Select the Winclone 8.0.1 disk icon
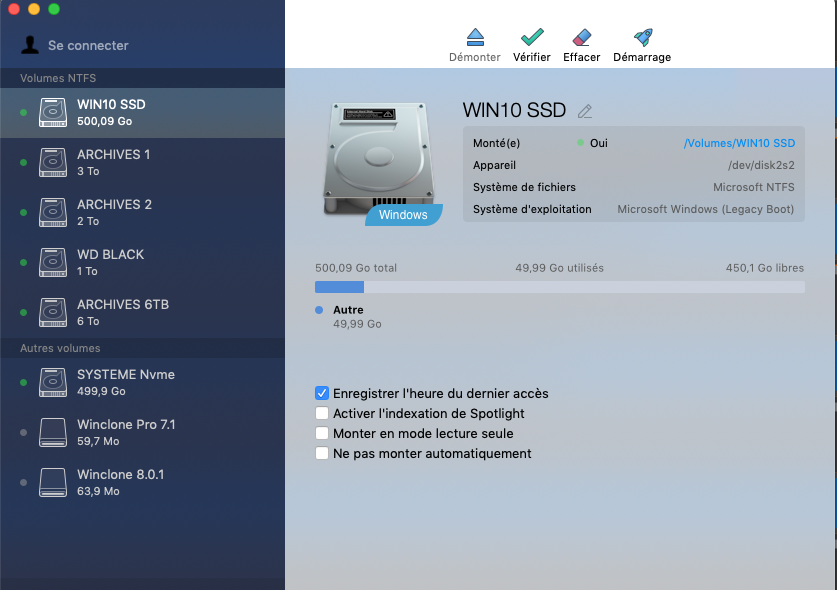The image size is (837, 590). coord(53,483)
